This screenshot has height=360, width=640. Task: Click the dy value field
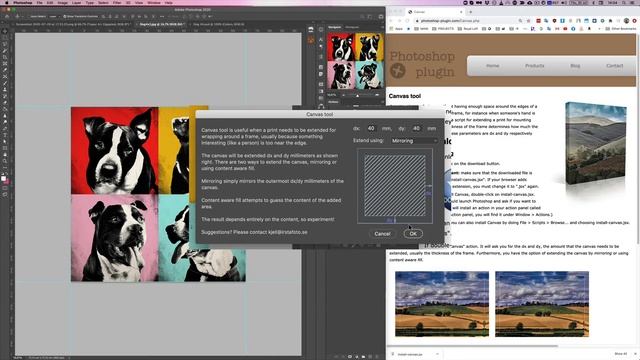tap(416, 128)
